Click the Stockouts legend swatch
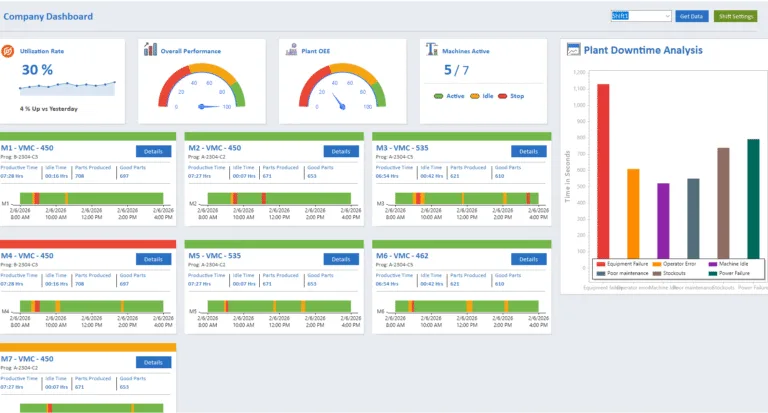The height and width of the screenshot is (413, 768). click(657, 273)
